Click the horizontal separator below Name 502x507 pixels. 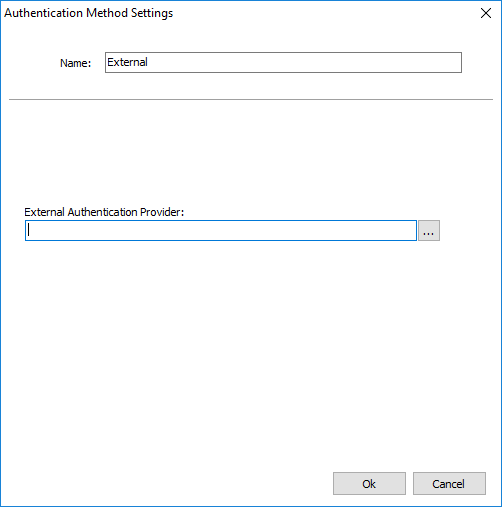tap(251, 99)
